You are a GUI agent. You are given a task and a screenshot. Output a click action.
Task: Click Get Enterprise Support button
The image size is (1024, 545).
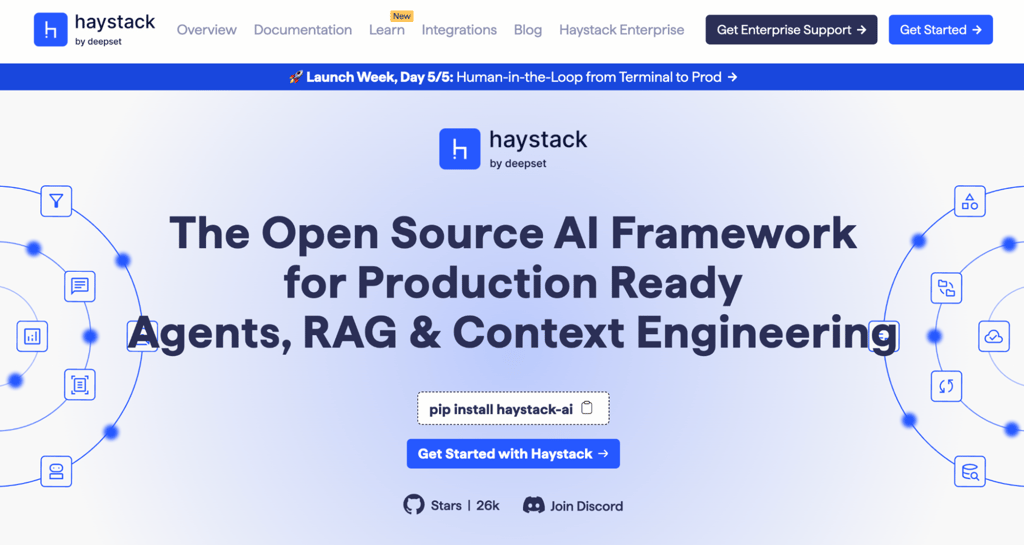[x=791, y=29]
